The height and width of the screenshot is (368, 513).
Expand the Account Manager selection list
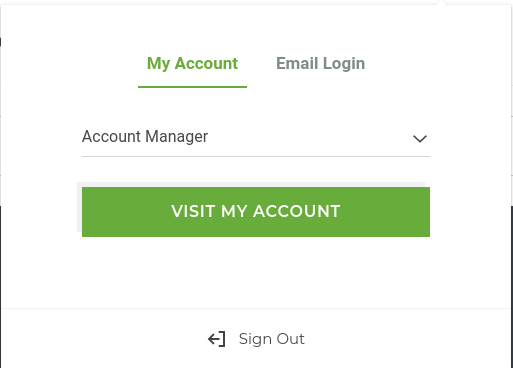pos(256,137)
